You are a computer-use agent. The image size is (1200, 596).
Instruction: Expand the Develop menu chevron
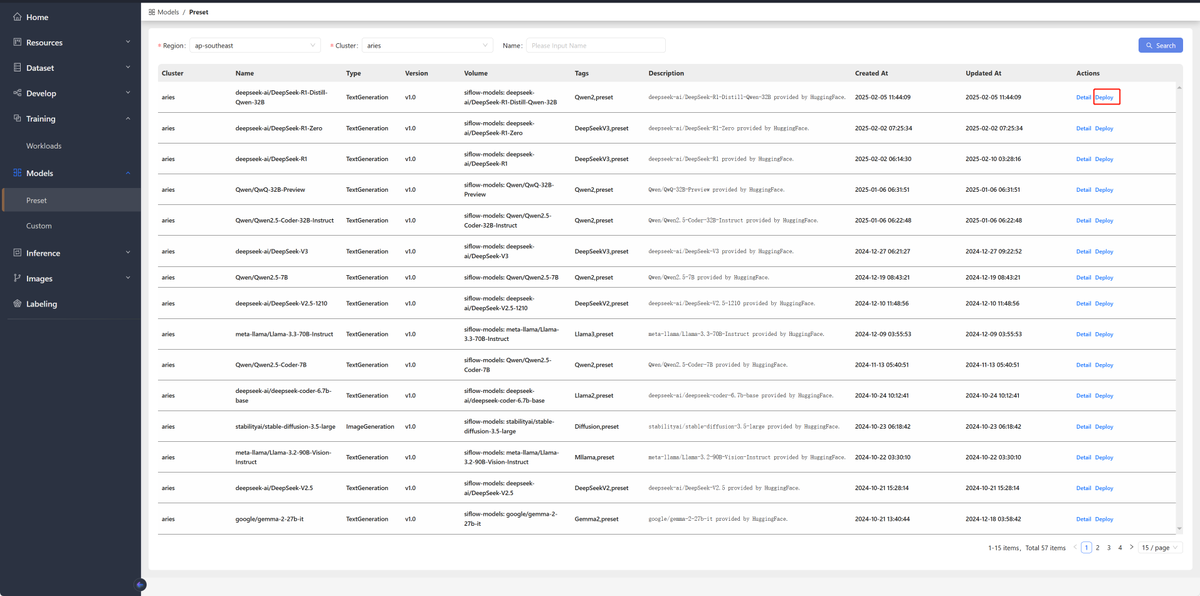pos(128,93)
